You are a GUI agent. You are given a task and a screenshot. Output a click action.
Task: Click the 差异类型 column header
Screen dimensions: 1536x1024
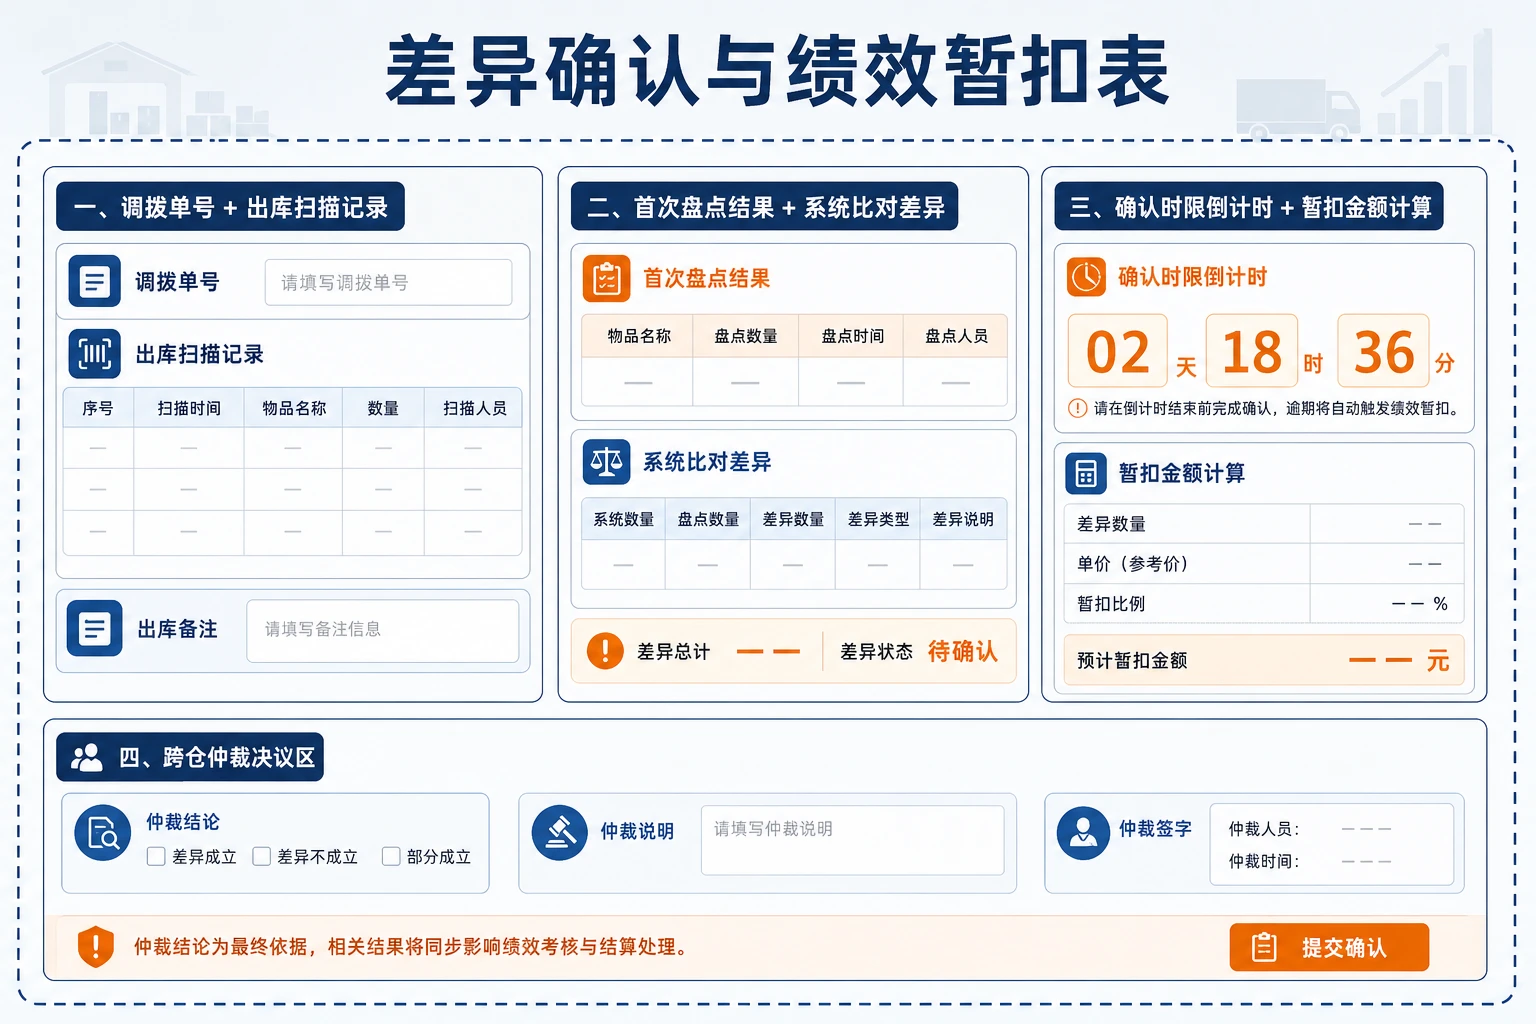pos(878,519)
